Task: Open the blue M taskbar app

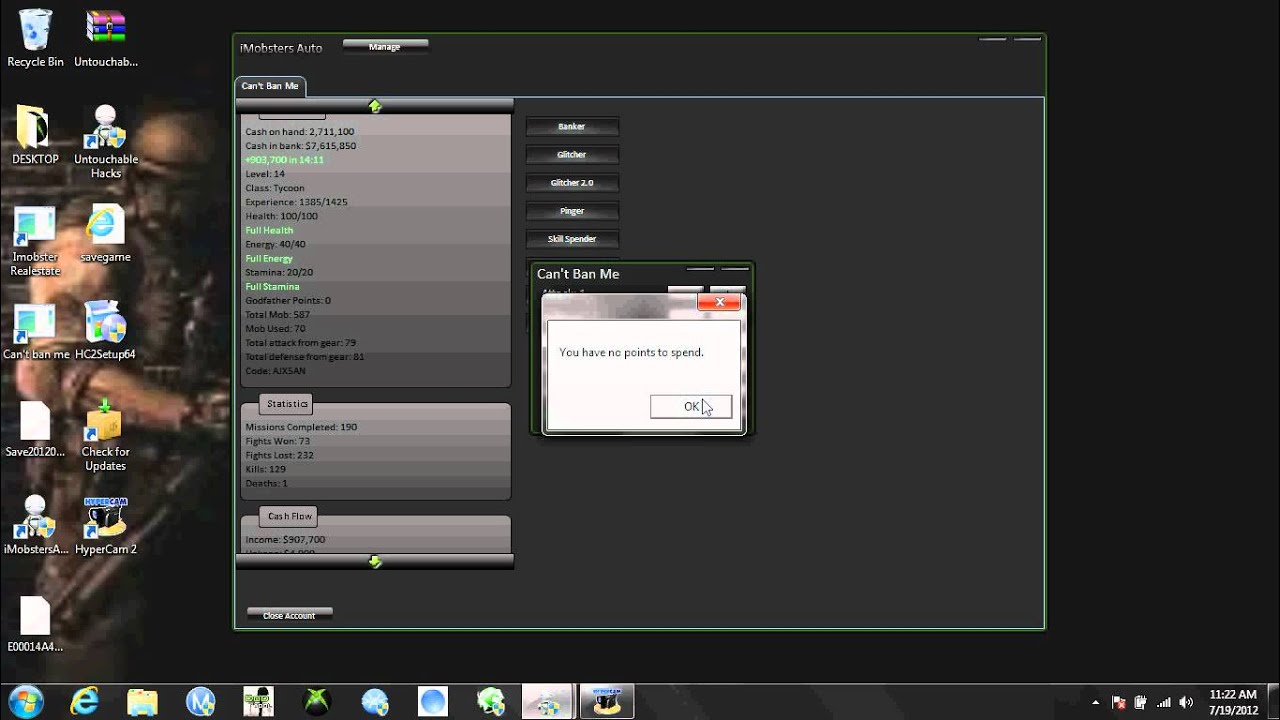Action: [201, 701]
